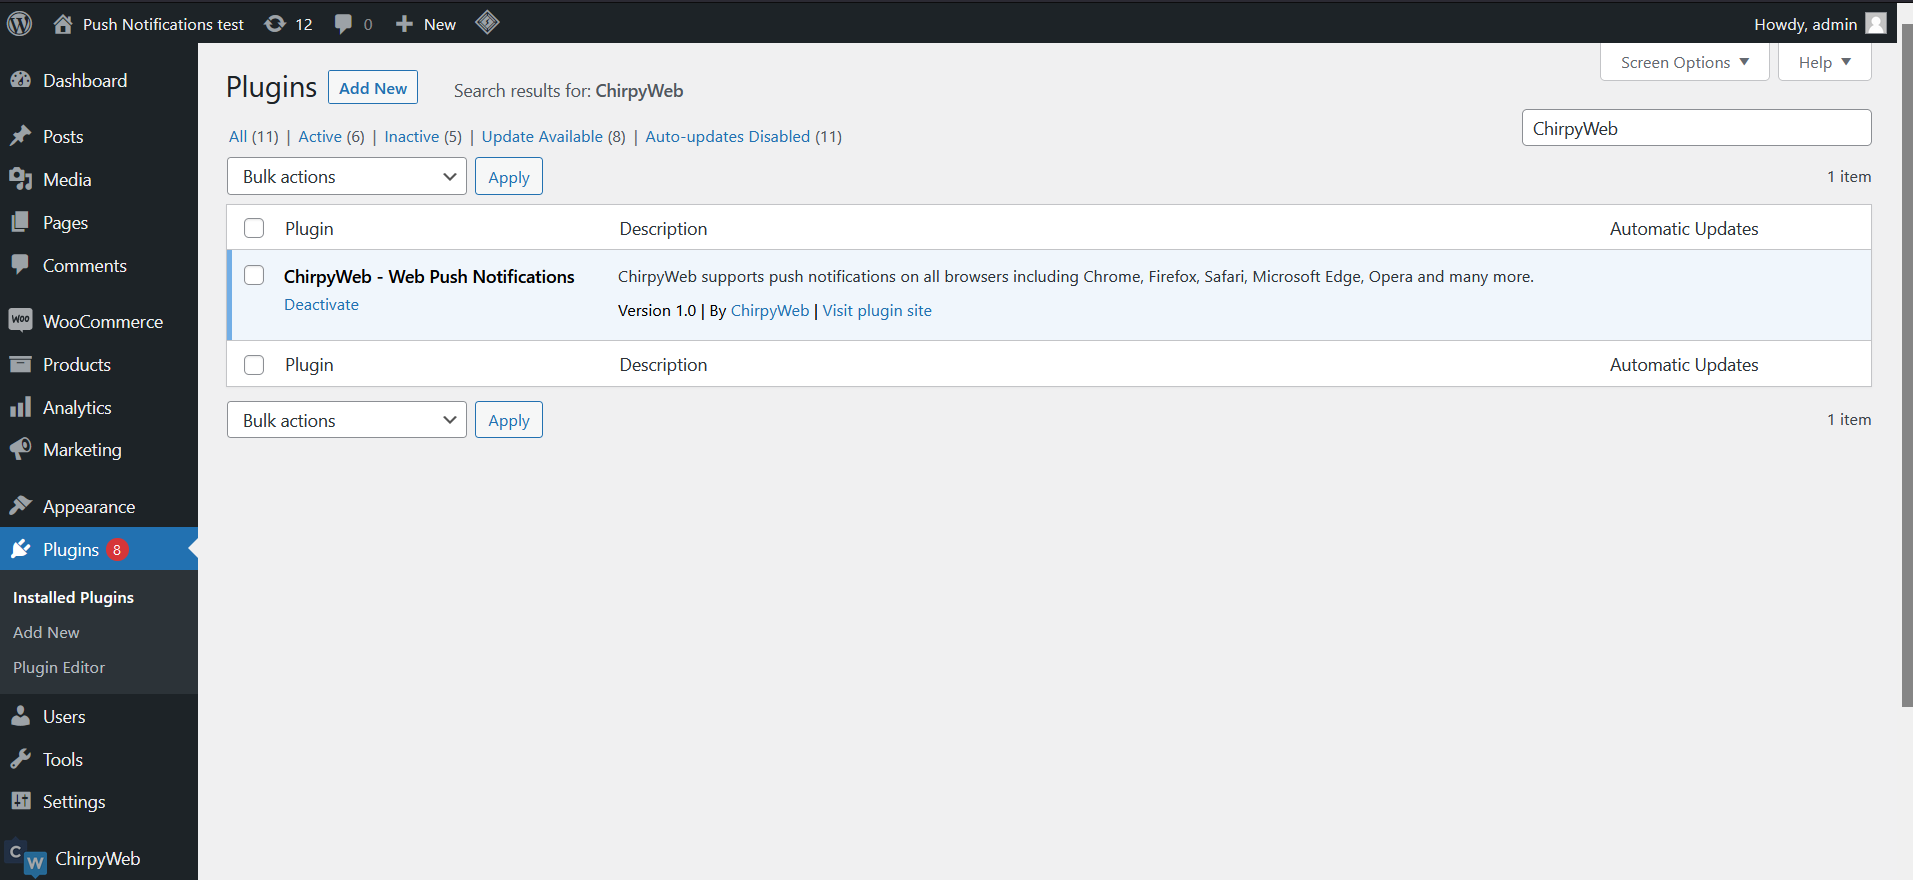Click the admin avatar icon
Image resolution: width=1913 pixels, height=880 pixels.
(1876, 23)
